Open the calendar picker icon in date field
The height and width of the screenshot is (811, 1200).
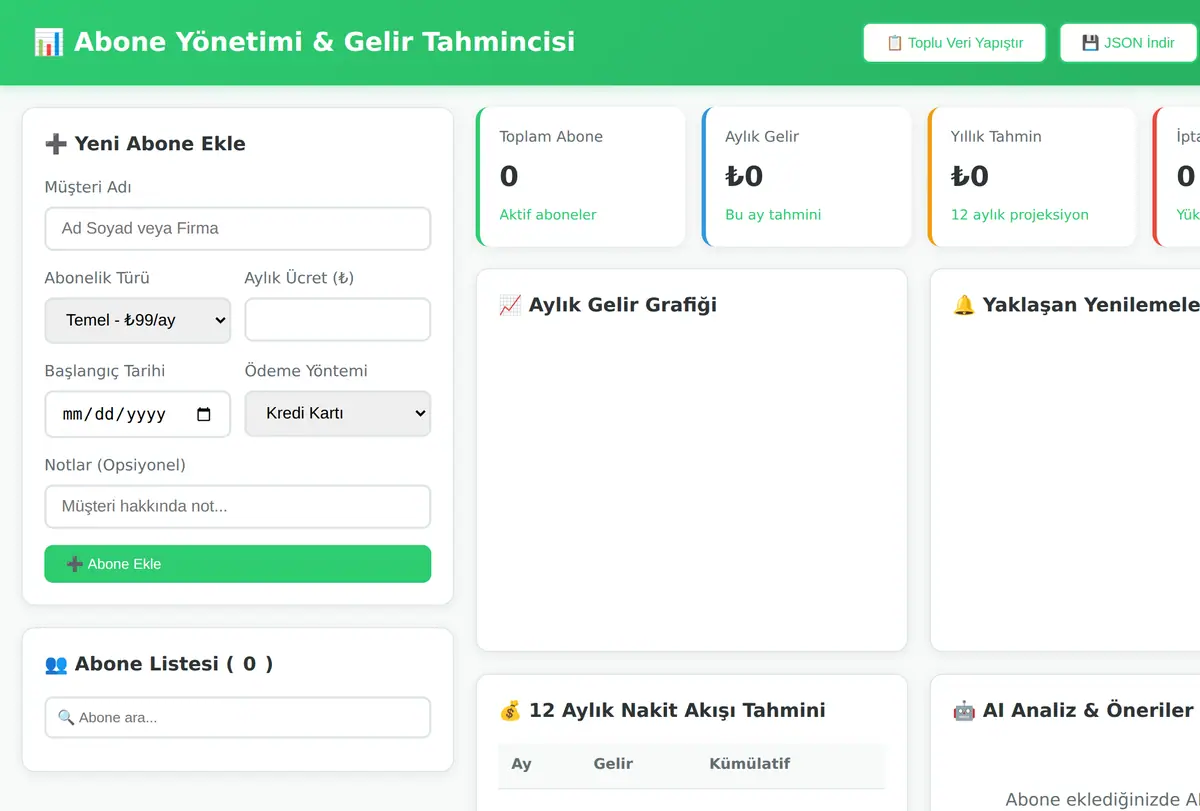tap(204, 414)
